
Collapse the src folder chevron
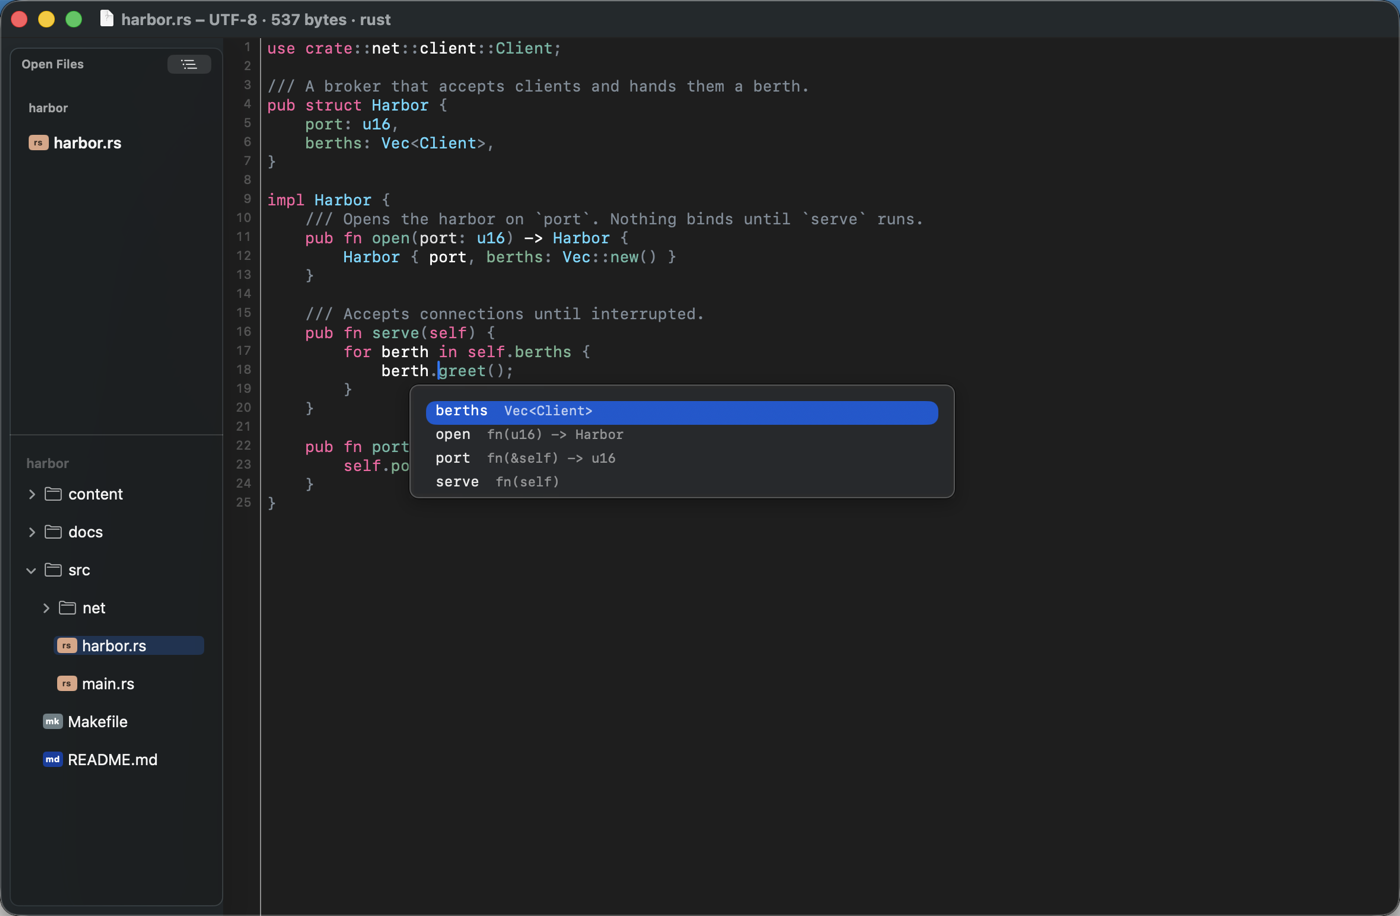[x=32, y=570]
